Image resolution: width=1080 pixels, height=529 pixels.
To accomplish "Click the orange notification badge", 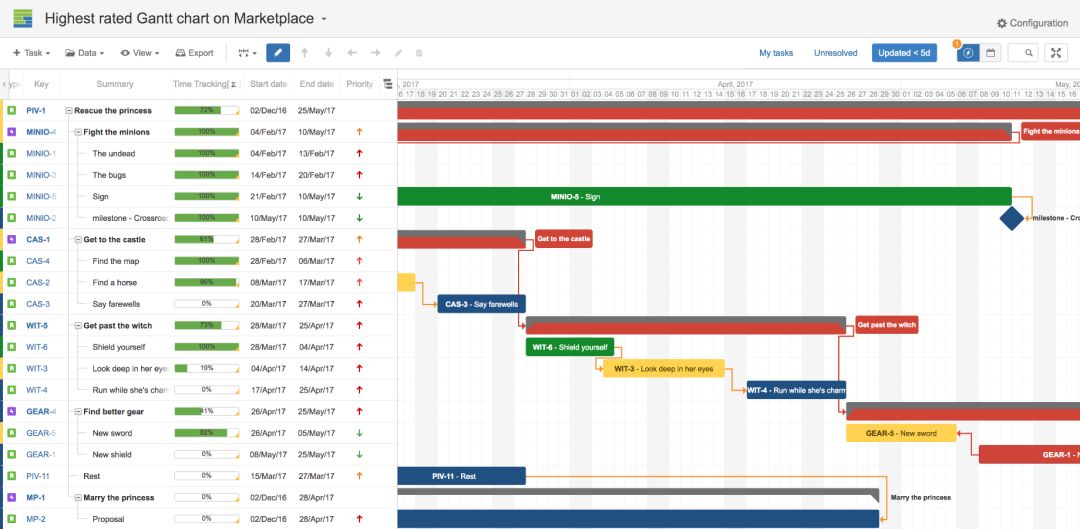I will coord(957,44).
